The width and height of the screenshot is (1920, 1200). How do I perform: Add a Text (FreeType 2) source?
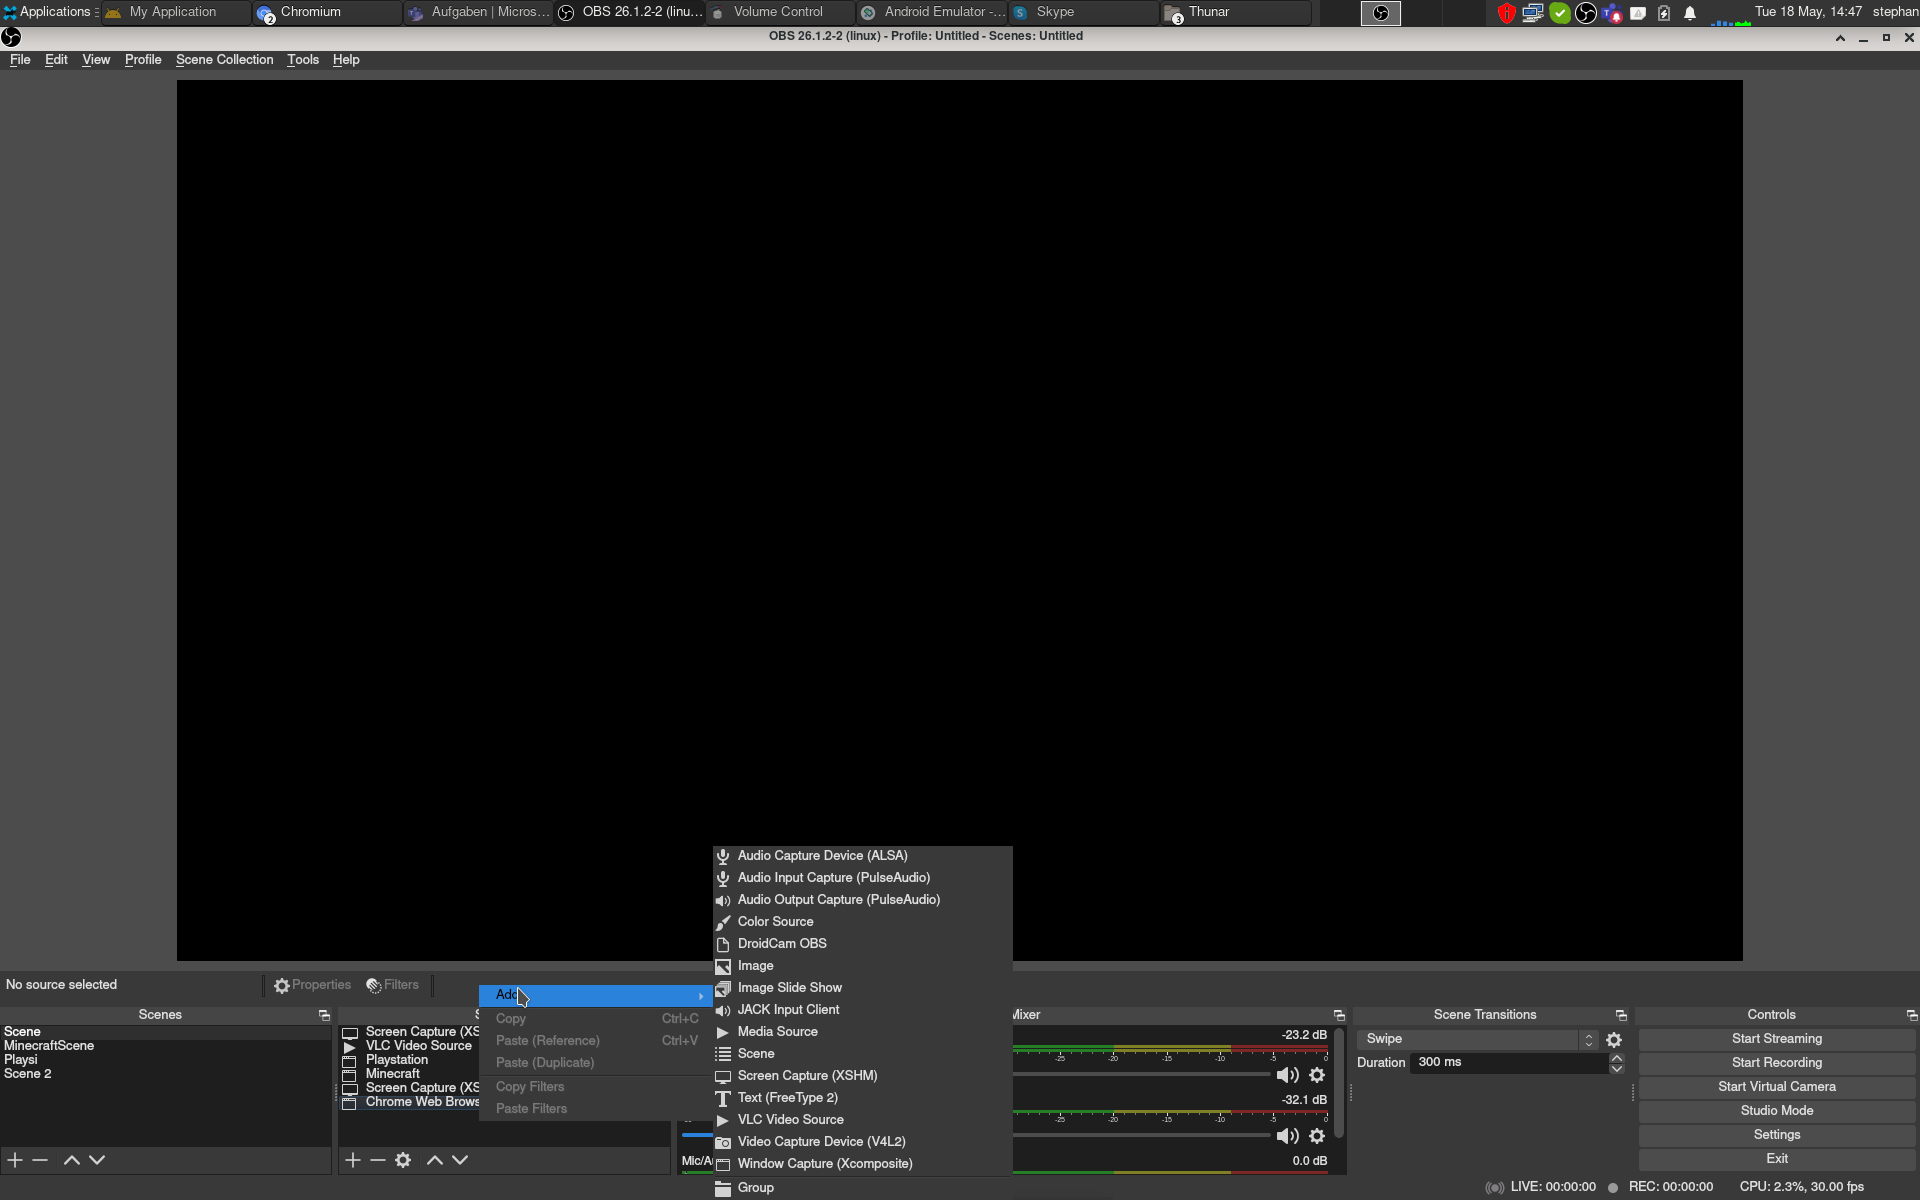tap(788, 1098)
